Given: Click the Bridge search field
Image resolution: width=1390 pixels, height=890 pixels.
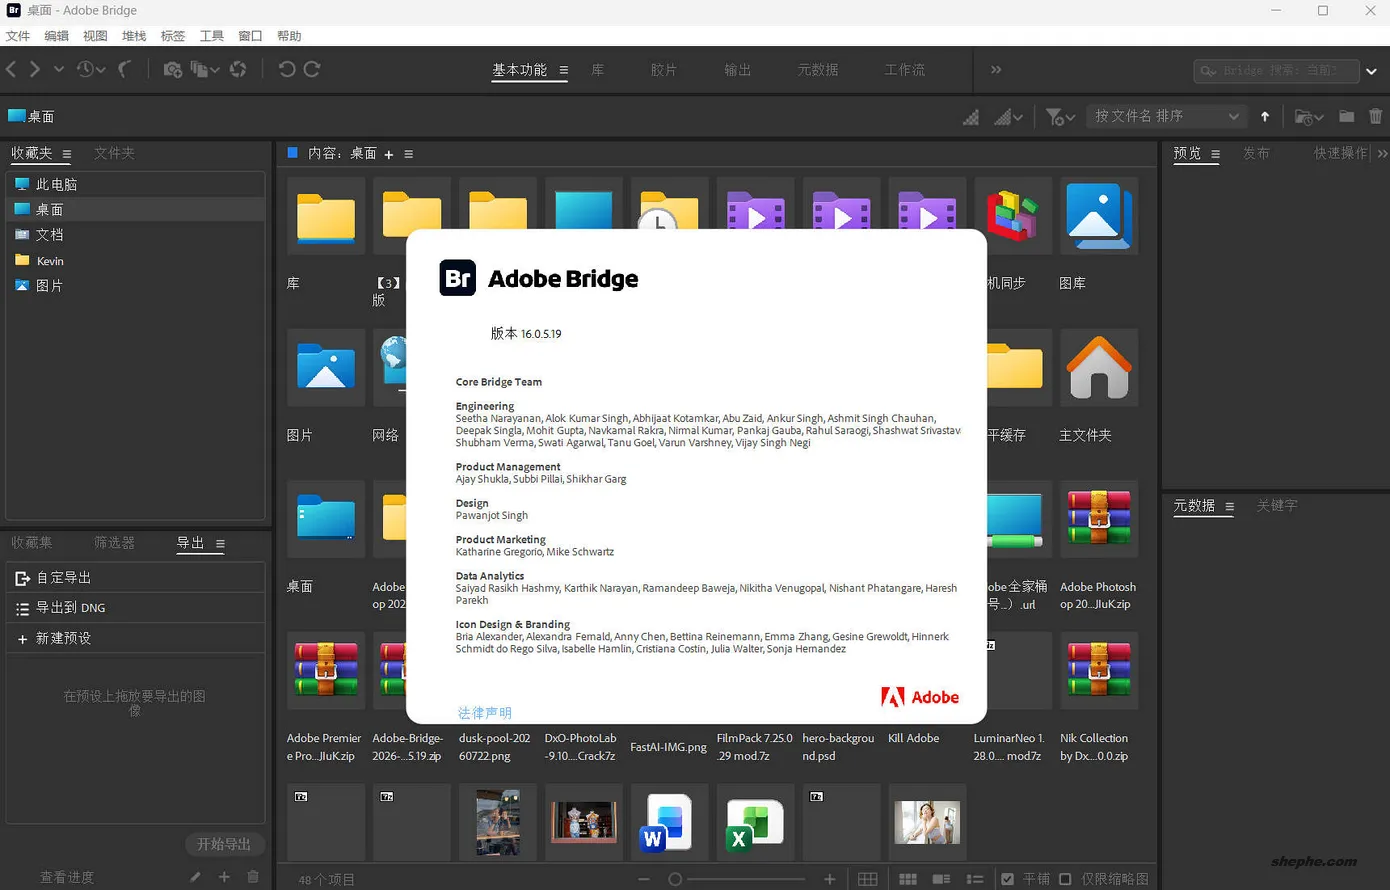Looking at the screenshot, I should (1276, 71).
